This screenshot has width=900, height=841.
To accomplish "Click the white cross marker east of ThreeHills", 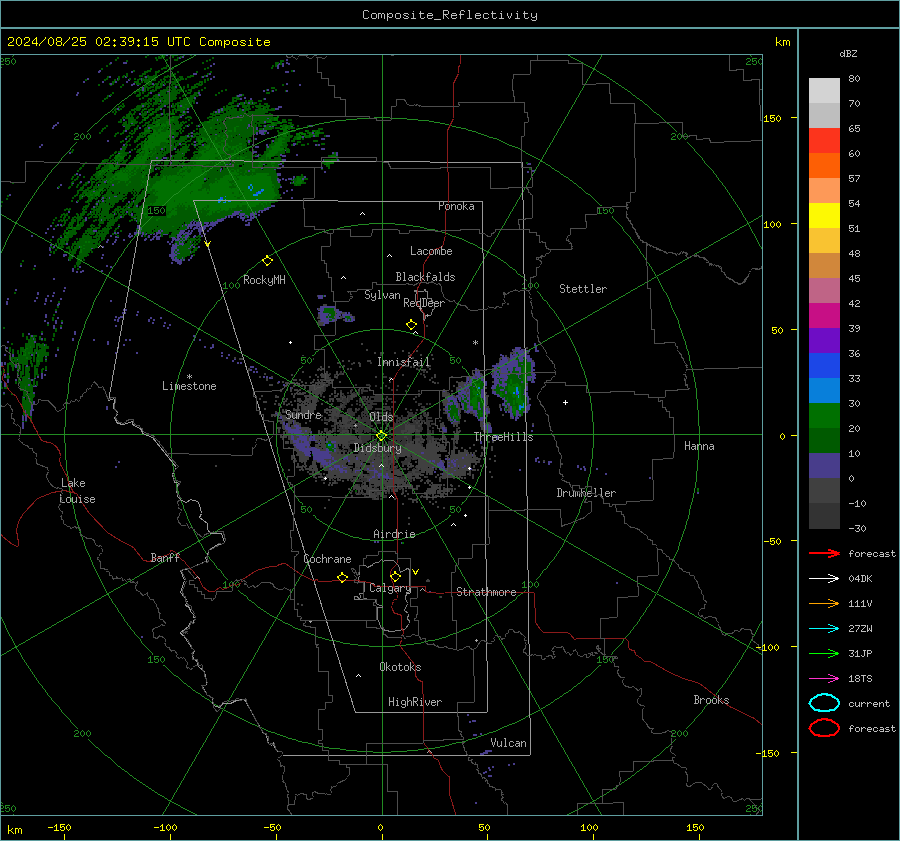I will point(565,402).
